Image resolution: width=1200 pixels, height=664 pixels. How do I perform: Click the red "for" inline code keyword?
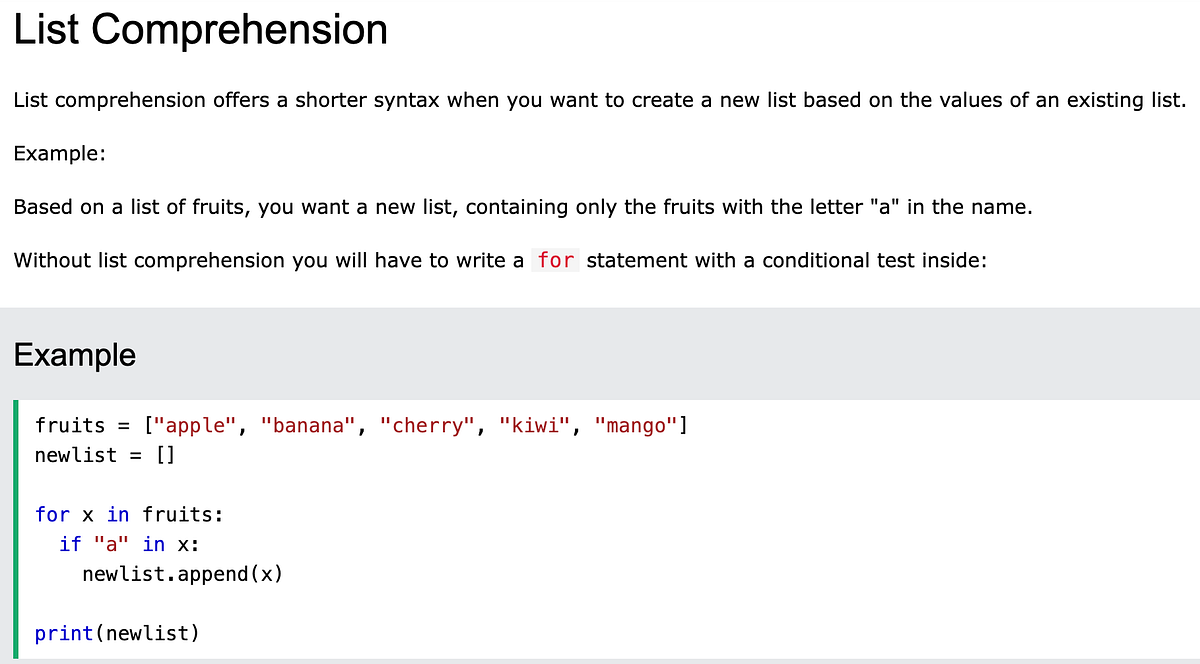pos(555,260)
